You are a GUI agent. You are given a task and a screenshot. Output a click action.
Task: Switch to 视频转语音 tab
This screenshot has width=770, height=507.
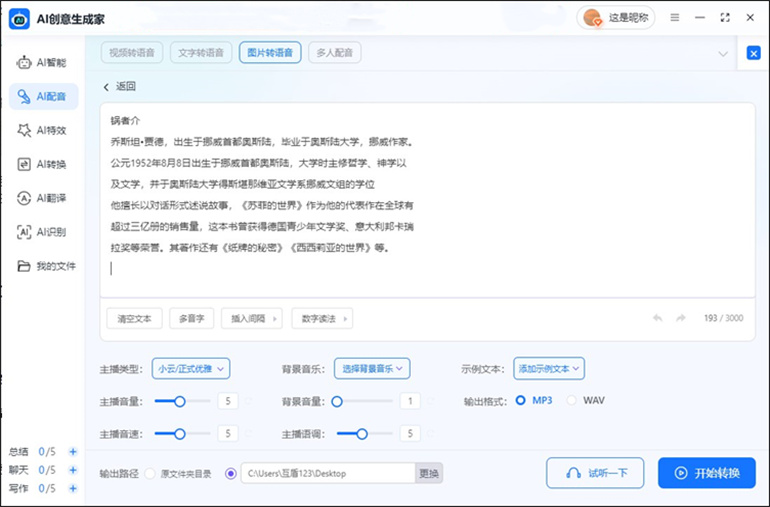pyautogui.click(x=132, y=53)
